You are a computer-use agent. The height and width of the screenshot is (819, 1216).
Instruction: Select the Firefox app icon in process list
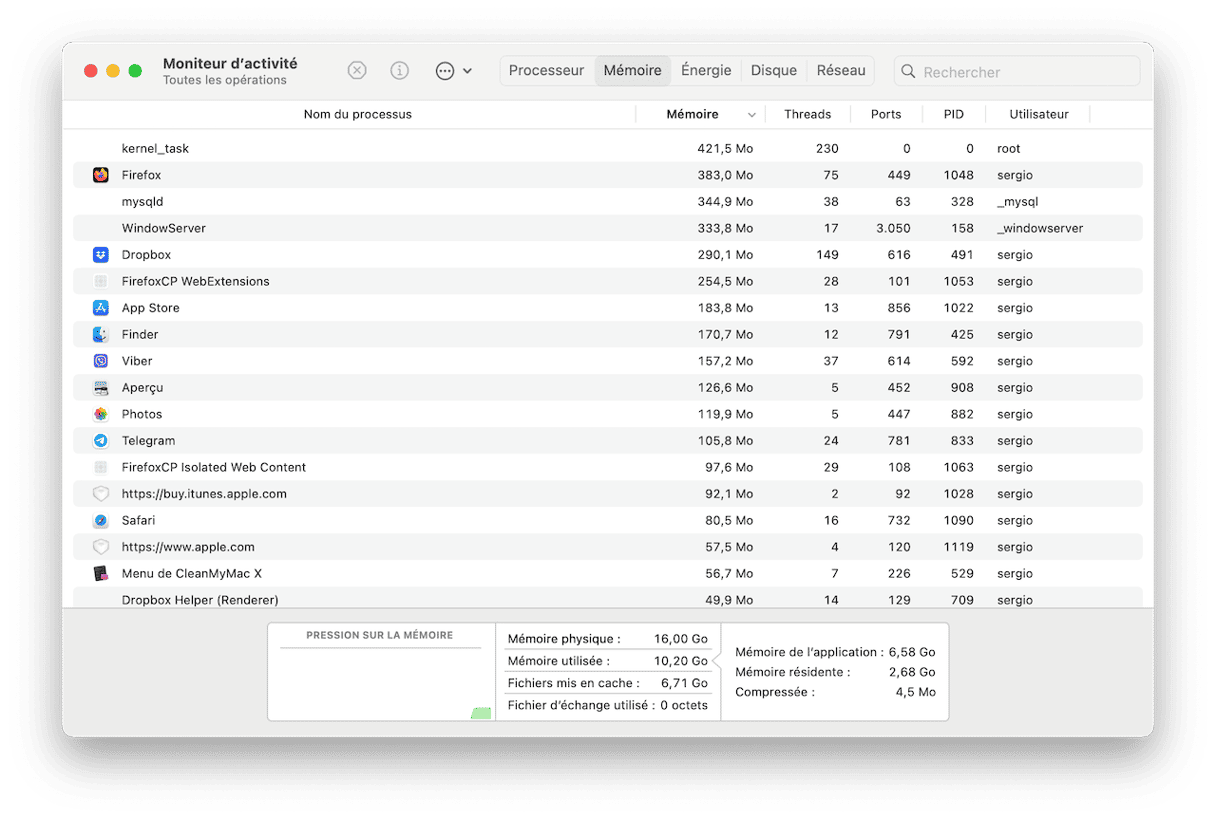tap(101, 175)
